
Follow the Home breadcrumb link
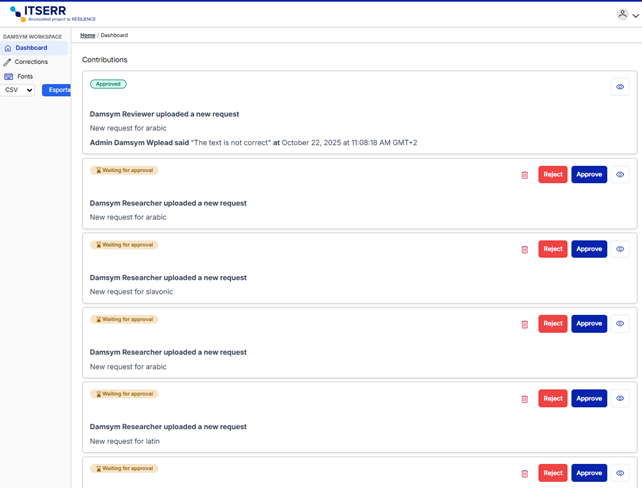[88, 35]
